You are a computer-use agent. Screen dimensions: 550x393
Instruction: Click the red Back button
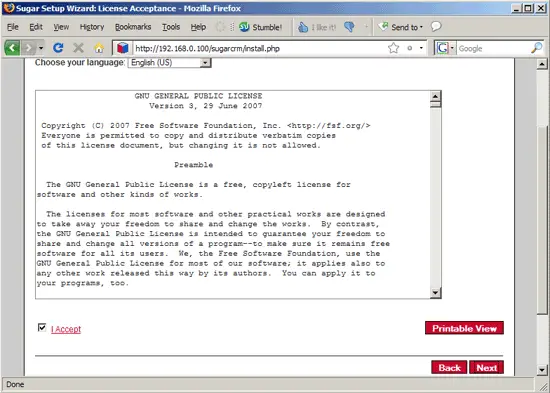(449, 368)
